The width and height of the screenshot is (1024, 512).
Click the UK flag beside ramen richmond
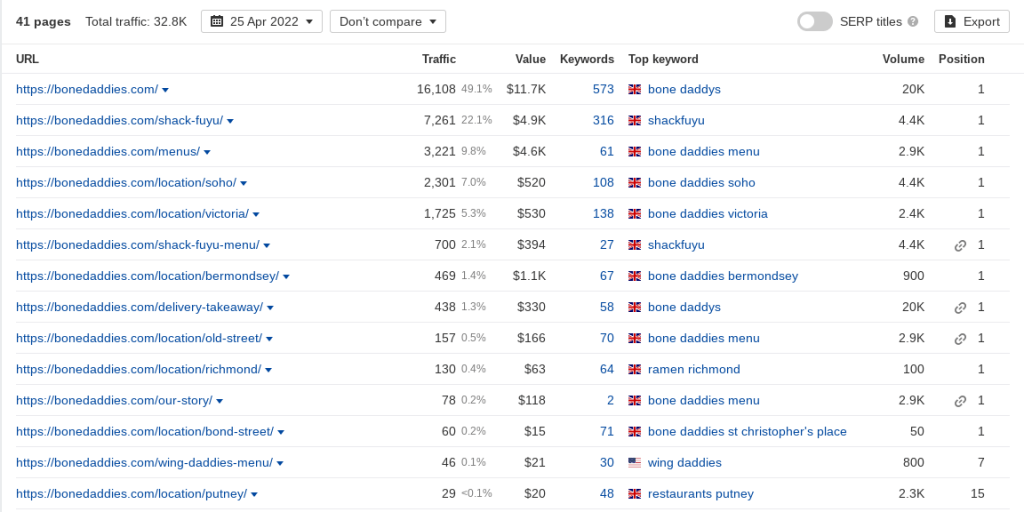click(634, 370)
